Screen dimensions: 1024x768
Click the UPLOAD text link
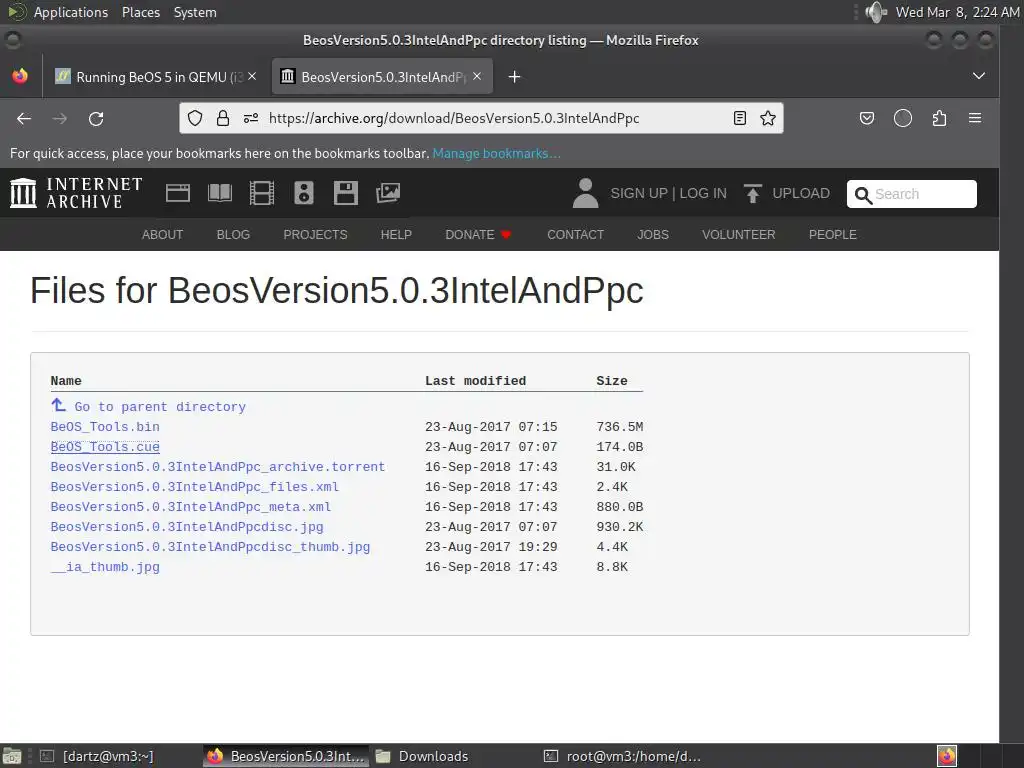click(801, 193)
